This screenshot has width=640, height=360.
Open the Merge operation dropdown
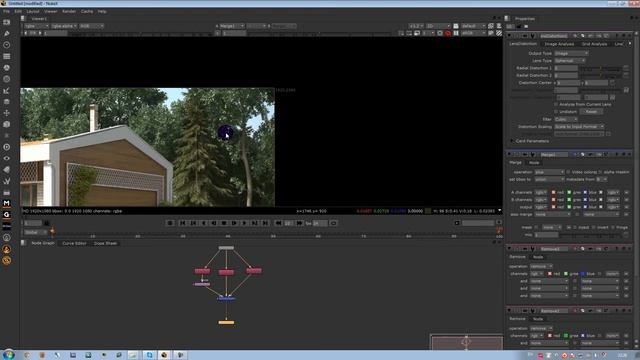549,172
